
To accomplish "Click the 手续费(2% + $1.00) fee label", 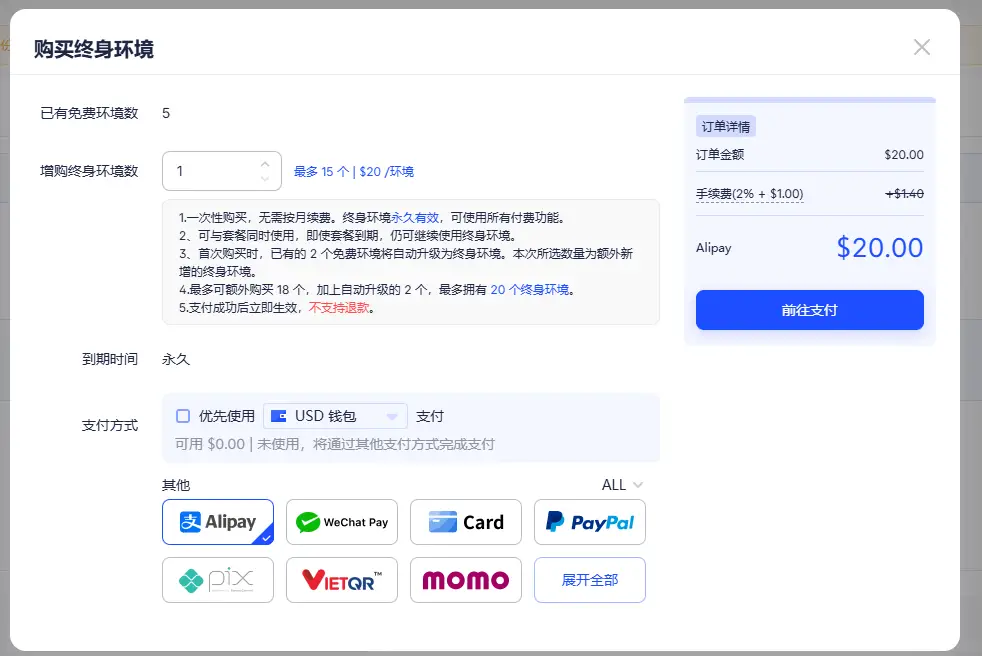I will [750, 194].
